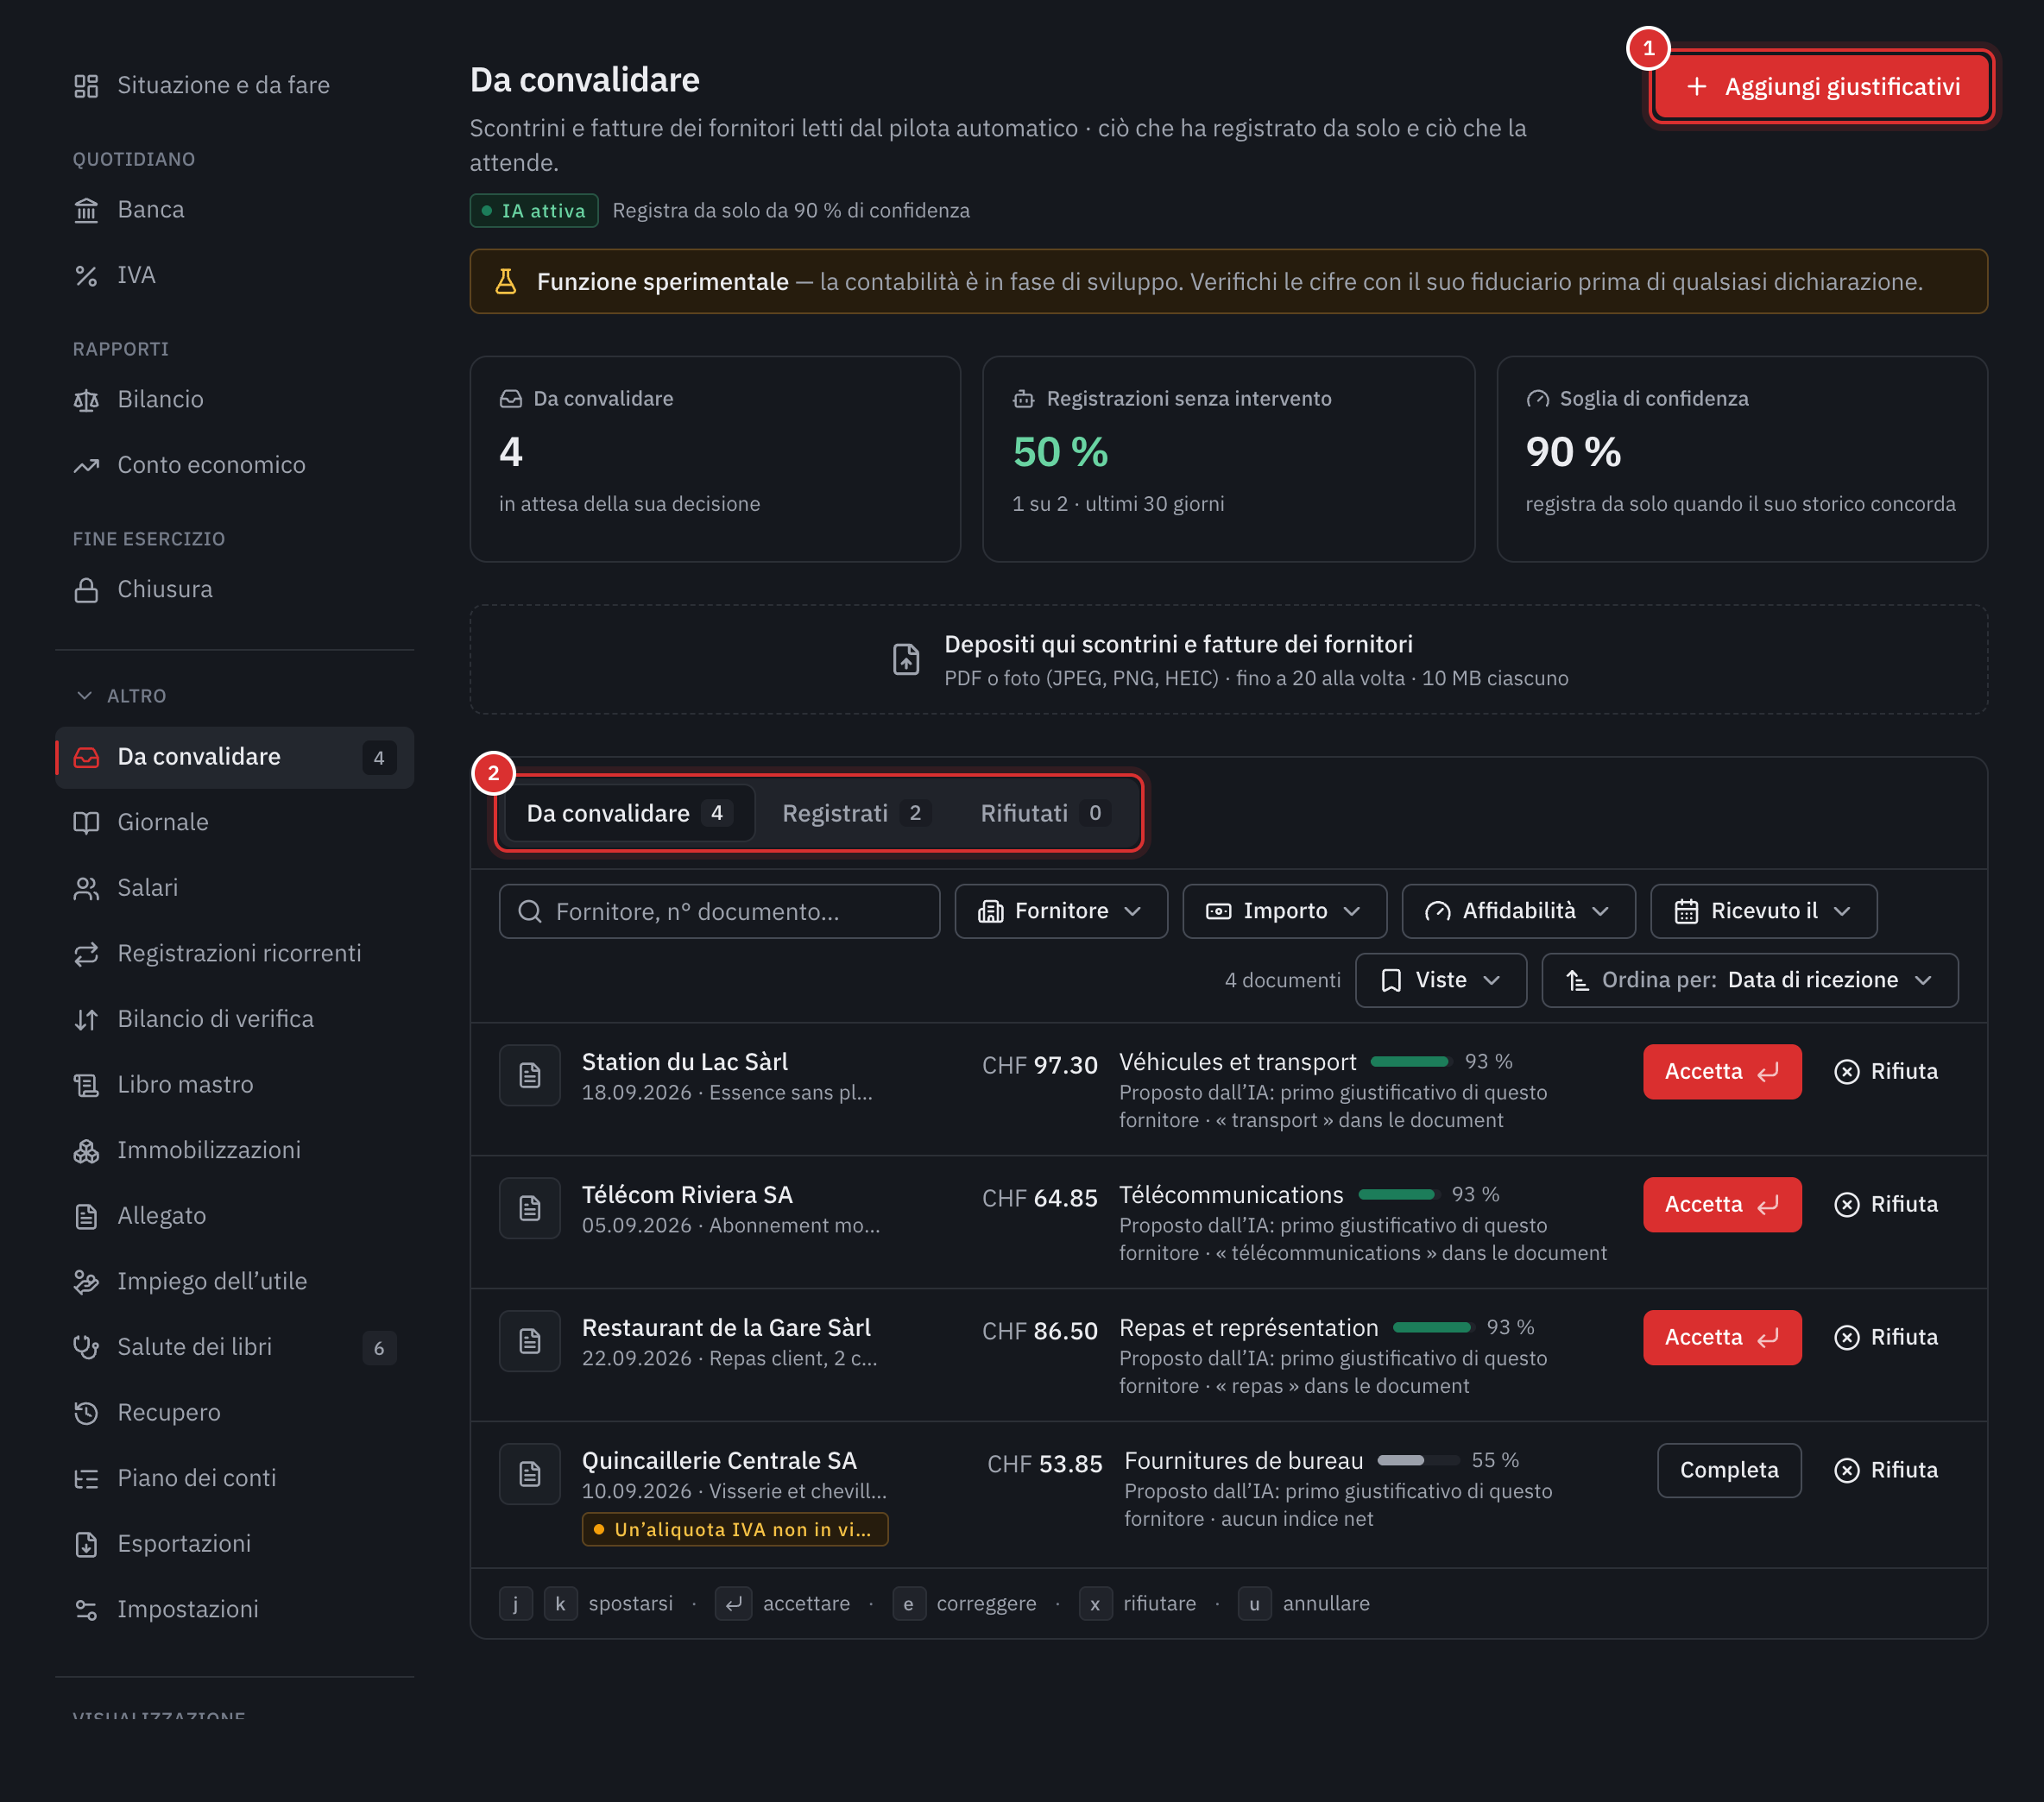
Task: Change the Ordina per sorting dropdown
Action: point(1749,980)
